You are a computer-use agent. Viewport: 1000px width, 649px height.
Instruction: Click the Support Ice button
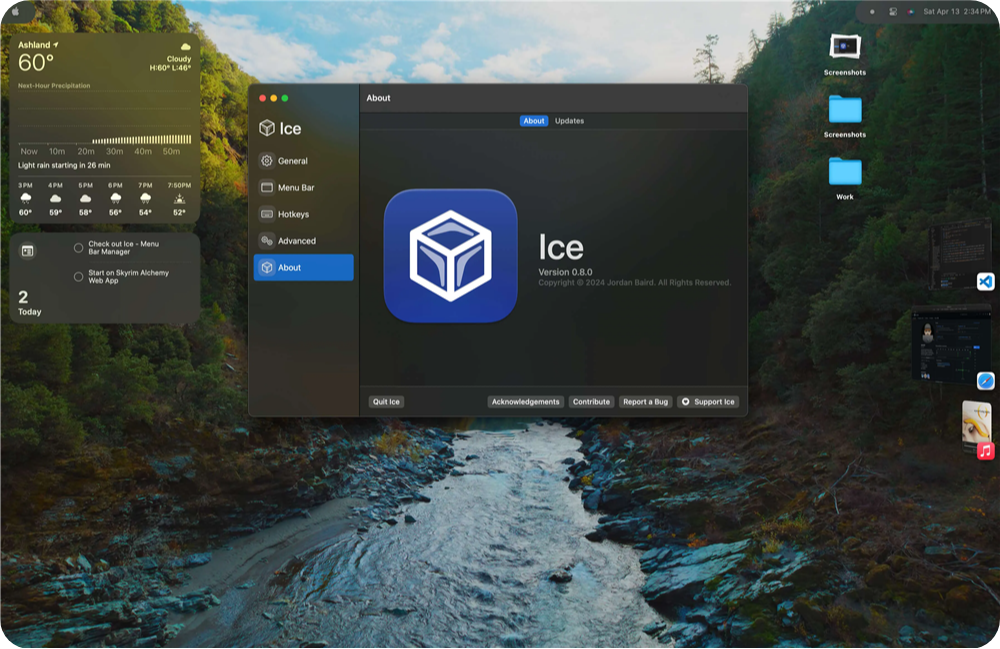708,402
